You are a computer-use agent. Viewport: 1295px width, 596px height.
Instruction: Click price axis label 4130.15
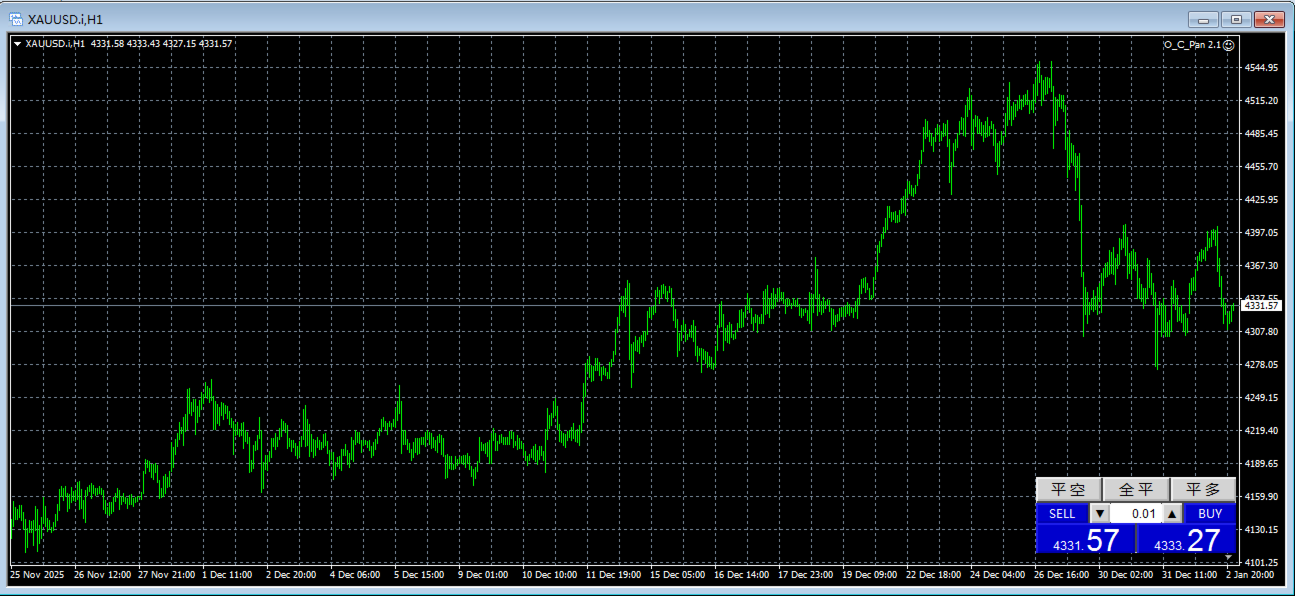[x=1262, y=530]
